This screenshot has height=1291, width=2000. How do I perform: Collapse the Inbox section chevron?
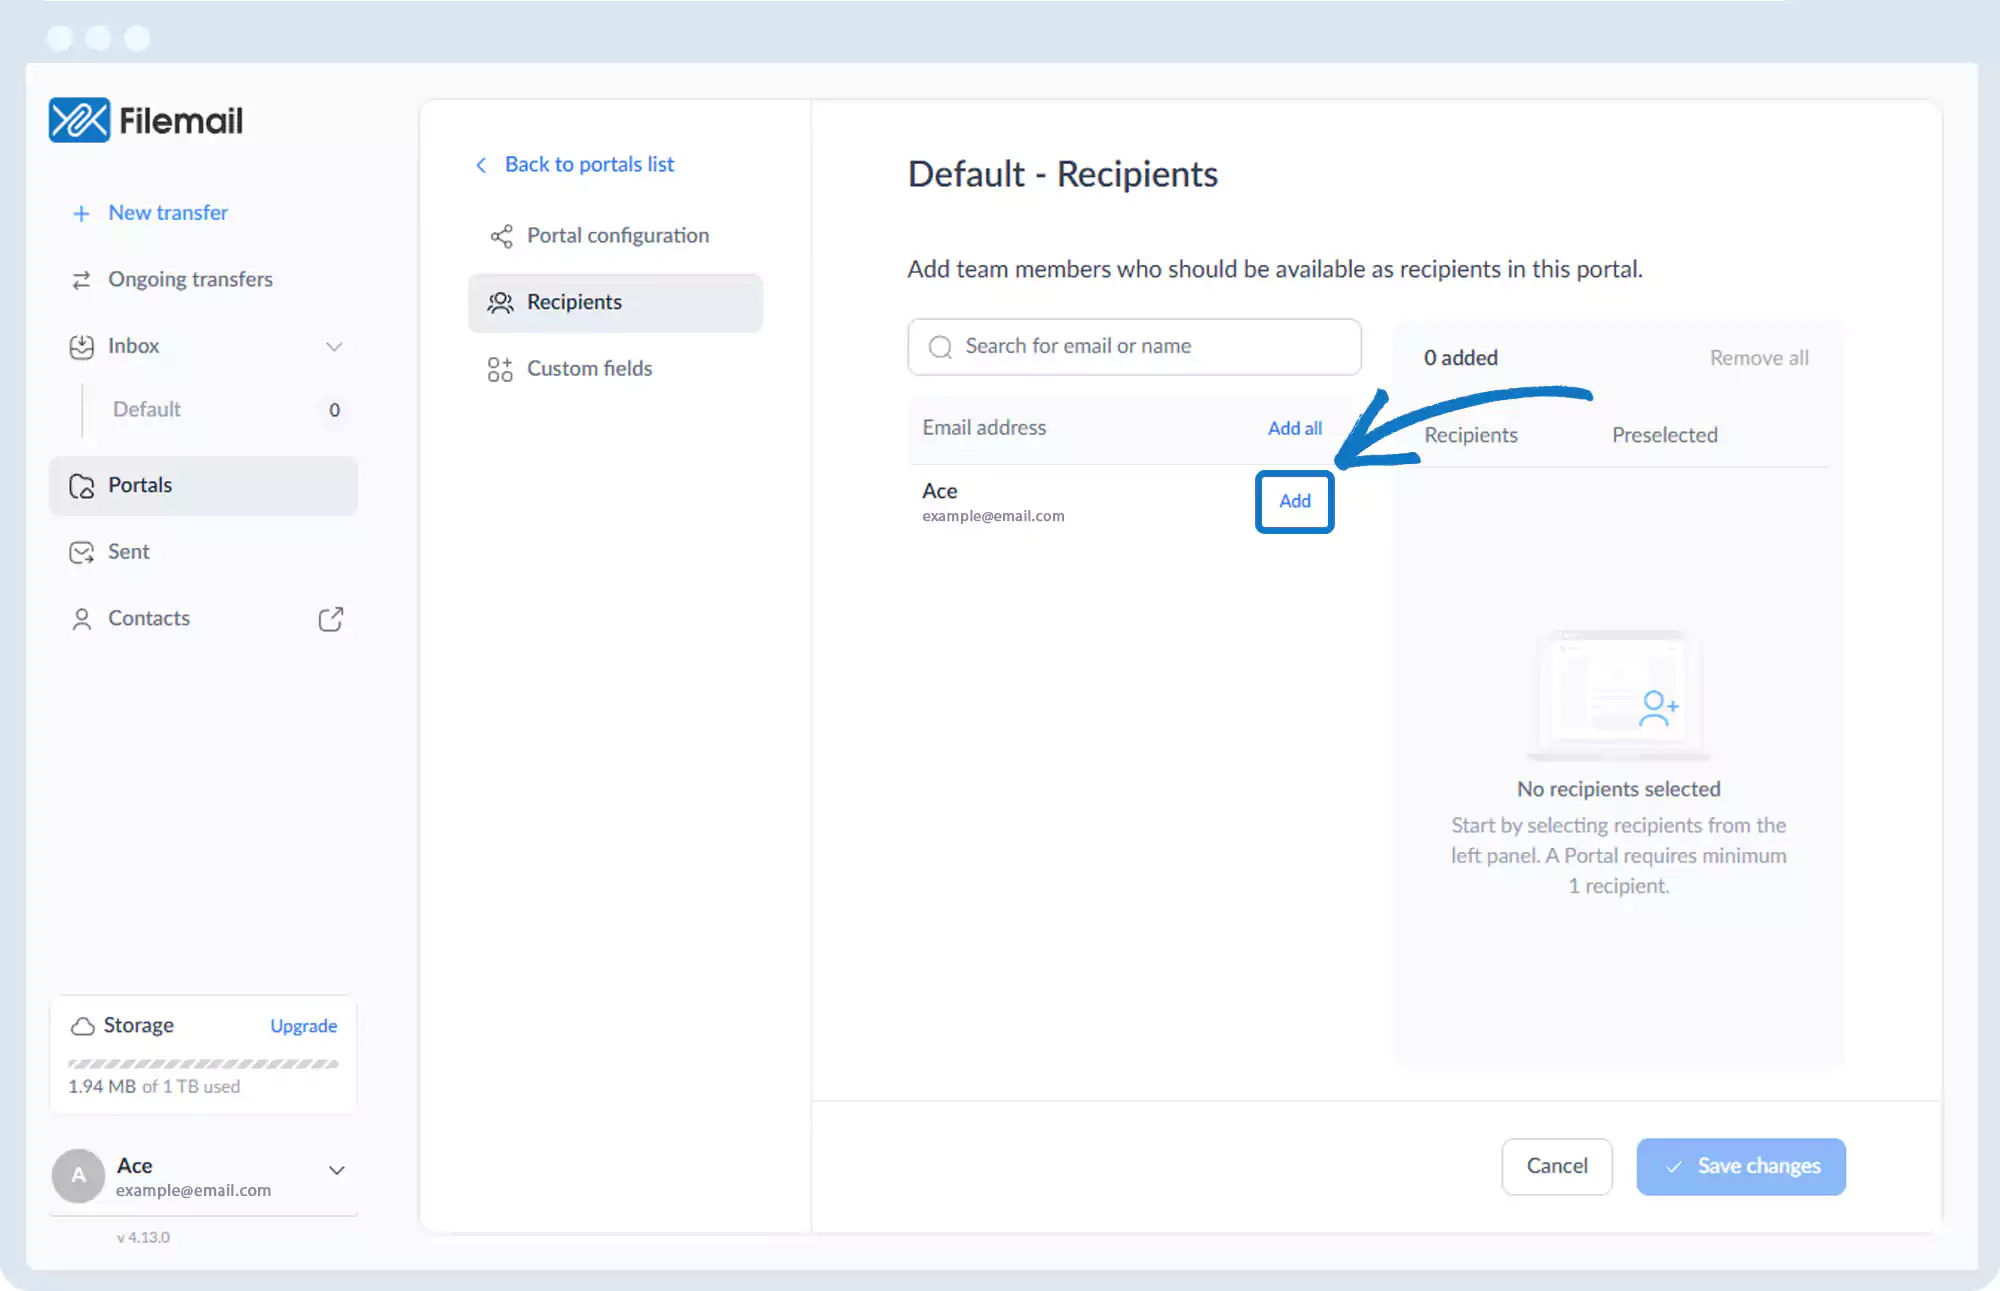coord(334,347)
